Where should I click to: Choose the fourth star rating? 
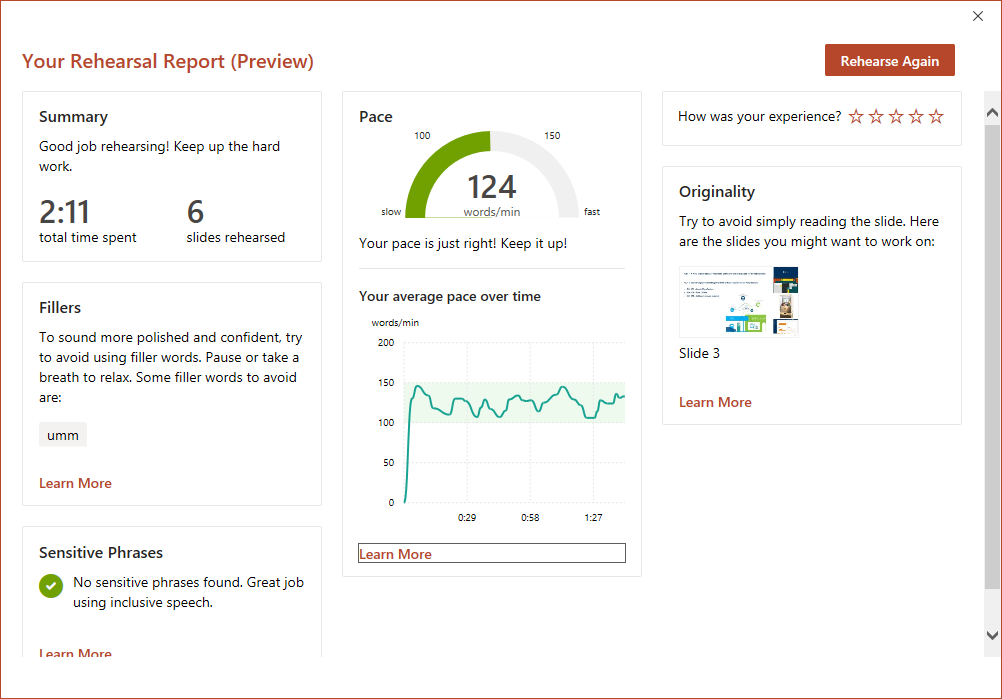point(916,117)
